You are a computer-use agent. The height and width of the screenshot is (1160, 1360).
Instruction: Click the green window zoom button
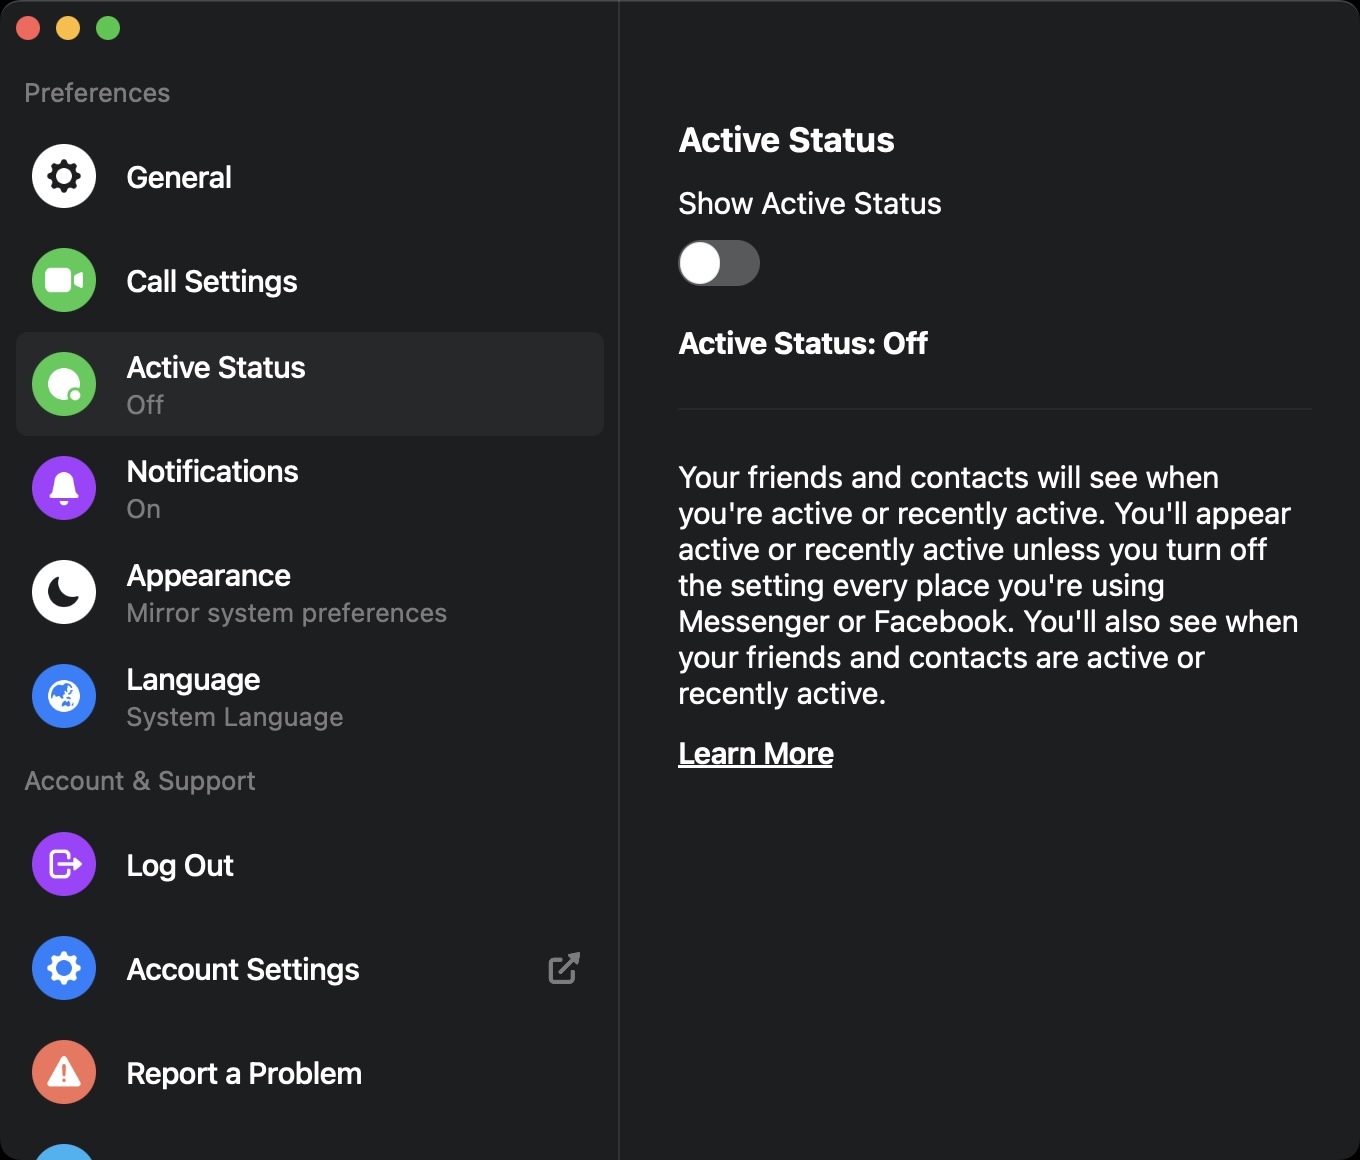click(x=108, y=29)
